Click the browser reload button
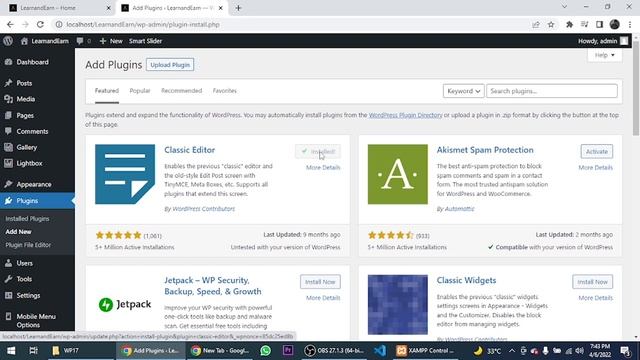 coord(40,24)
